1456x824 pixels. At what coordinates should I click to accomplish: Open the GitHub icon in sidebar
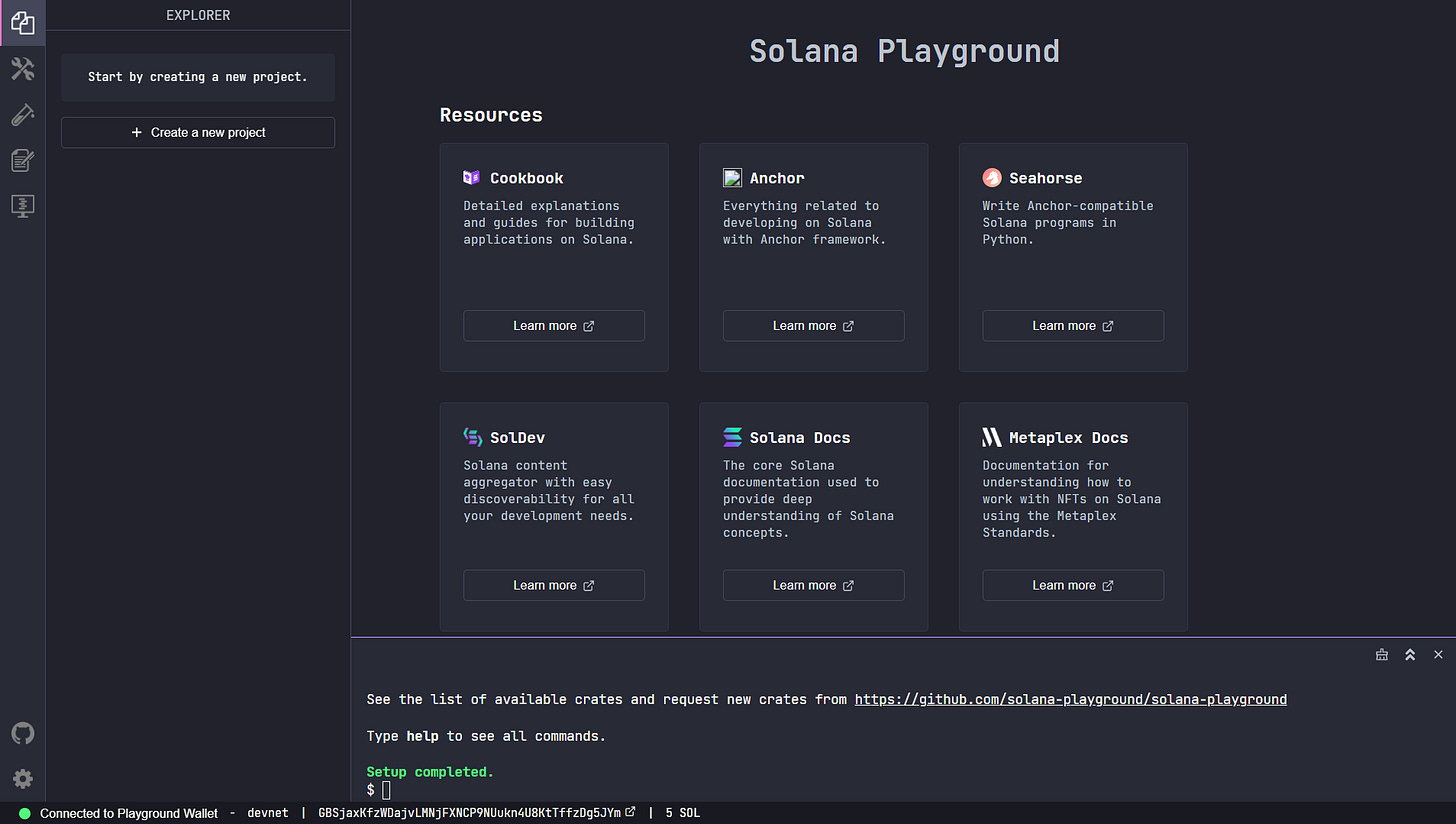click(x=22, y=733)
